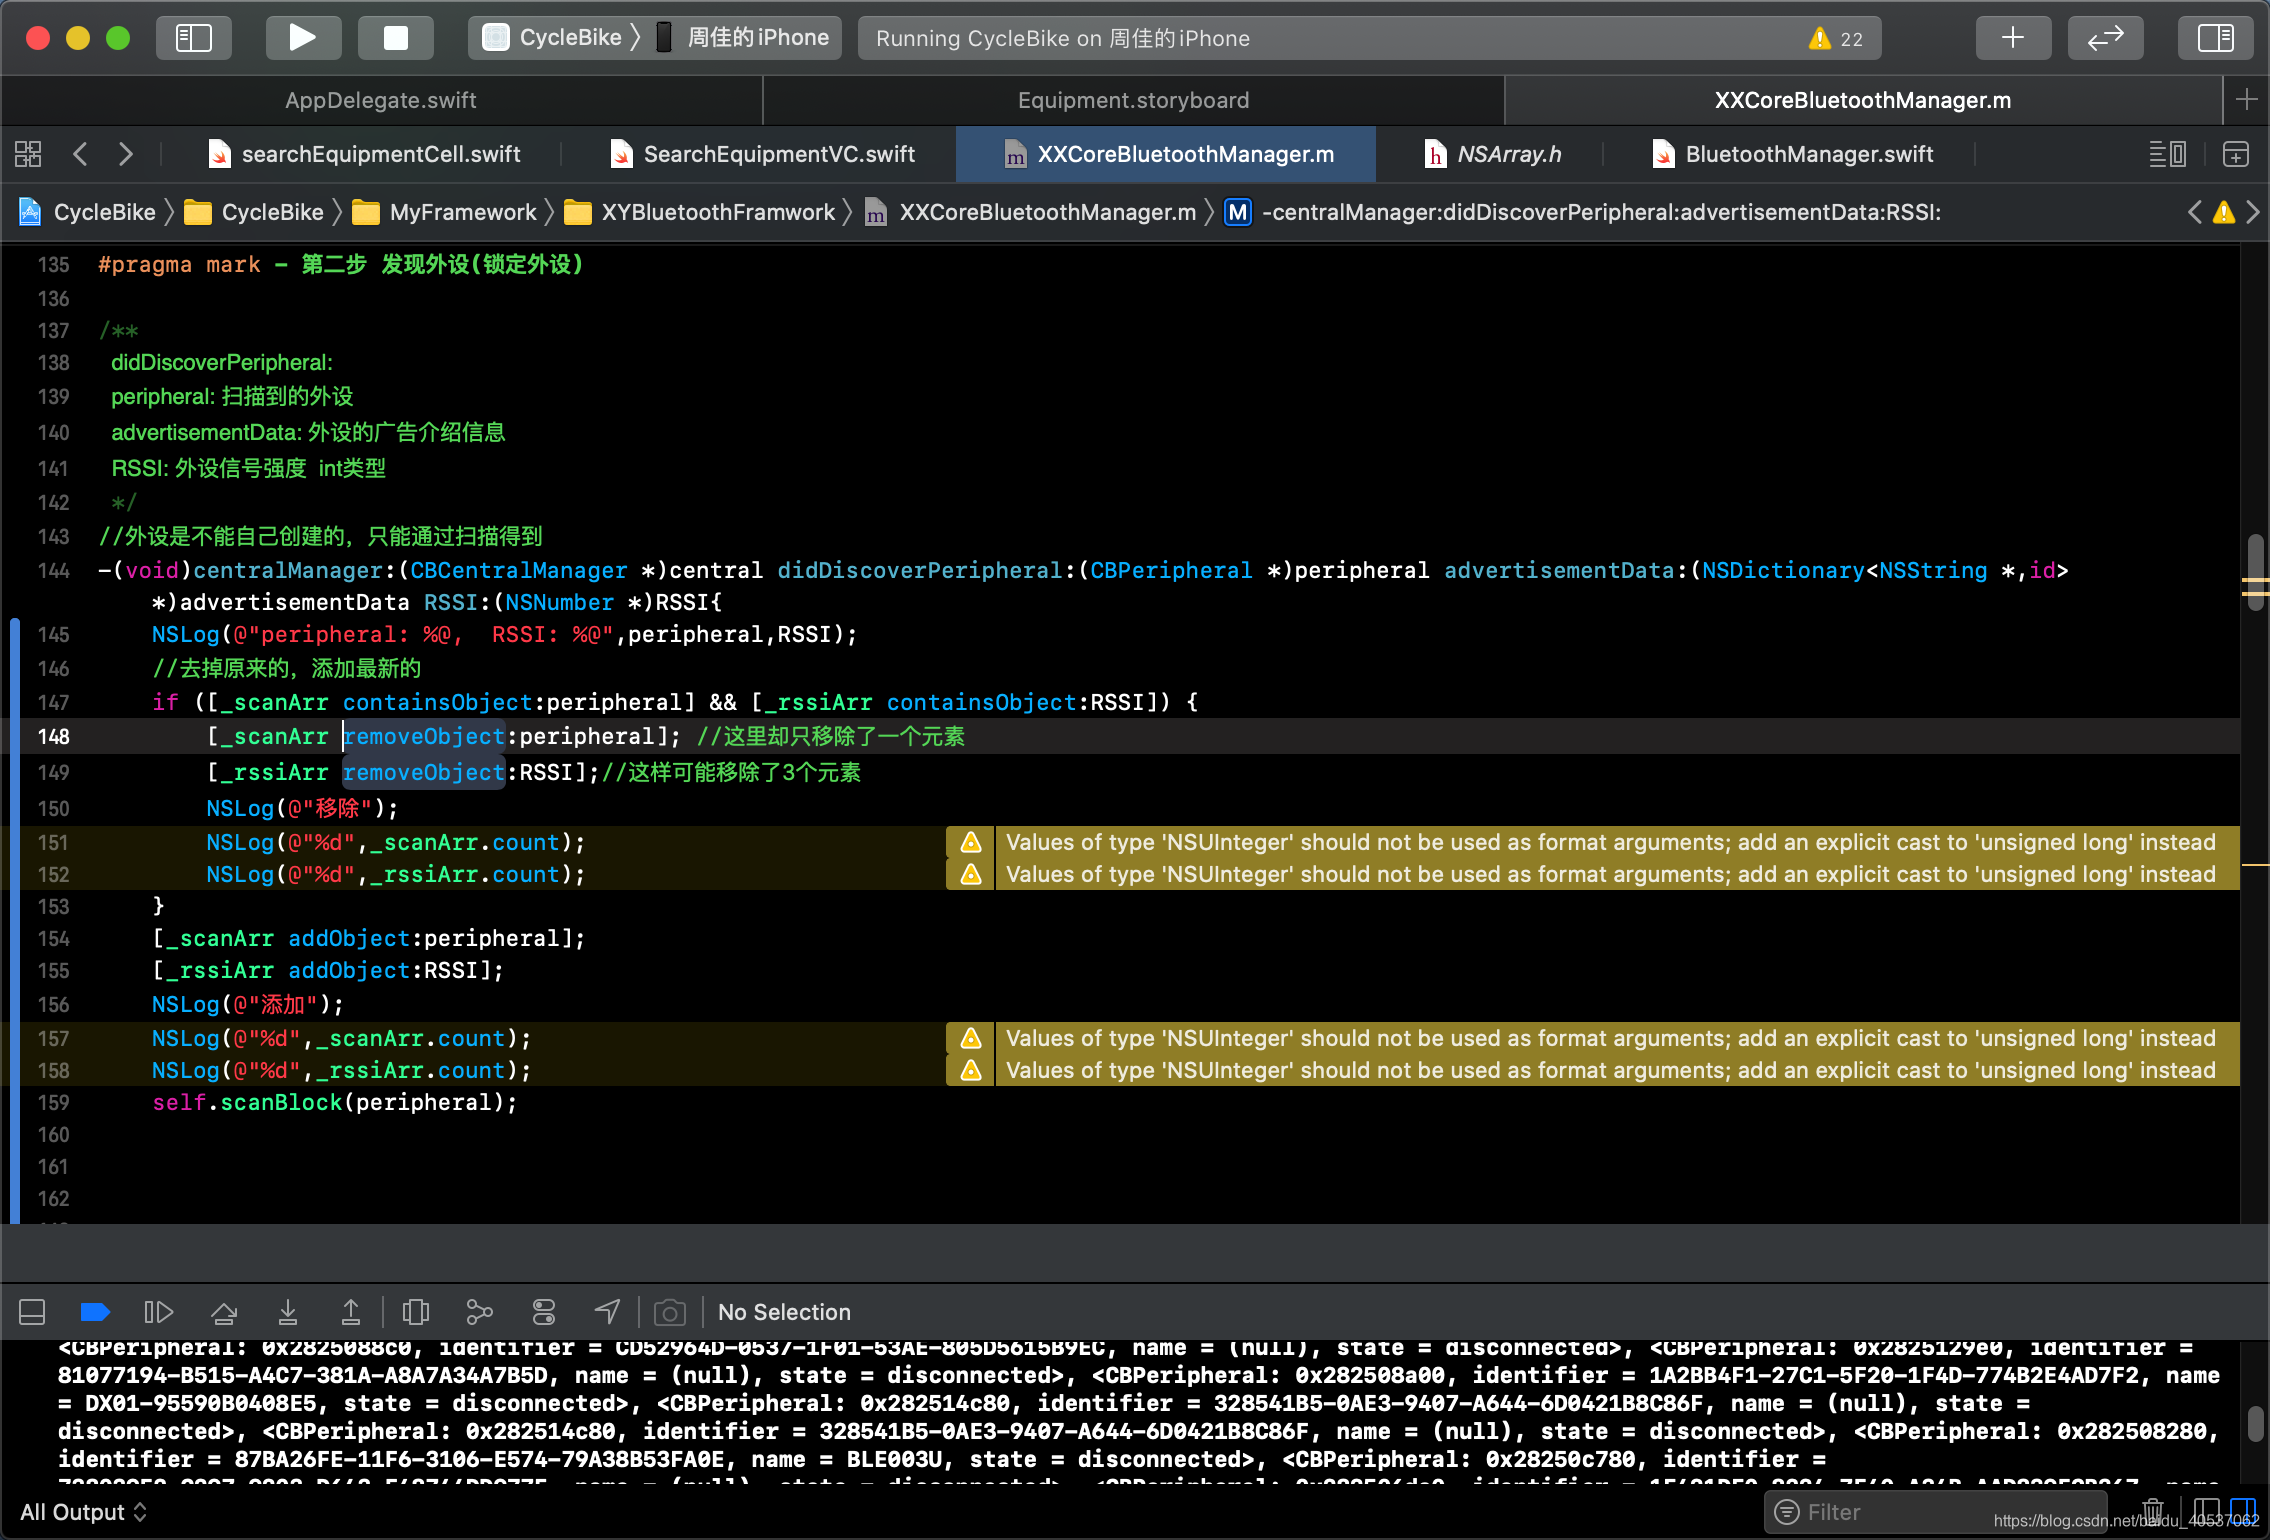This screenshot has width=2270, height=1540.
Task: Click the warning icon on line 157
Action: coord(970,1038)
